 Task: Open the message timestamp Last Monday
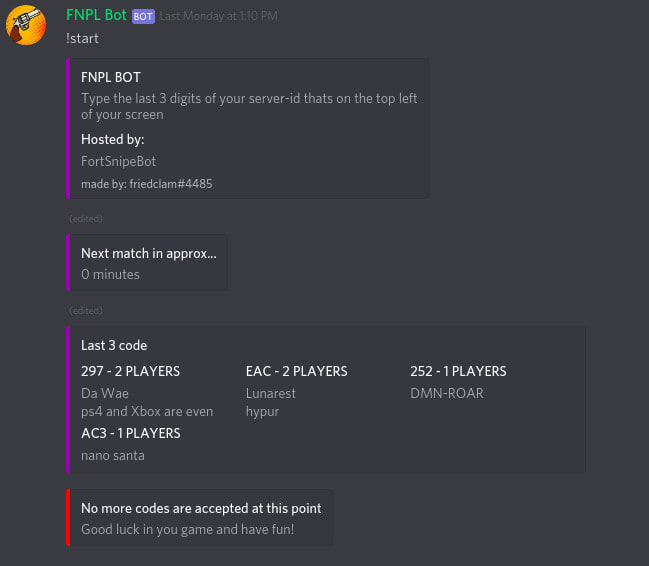[x=219, y=16]
